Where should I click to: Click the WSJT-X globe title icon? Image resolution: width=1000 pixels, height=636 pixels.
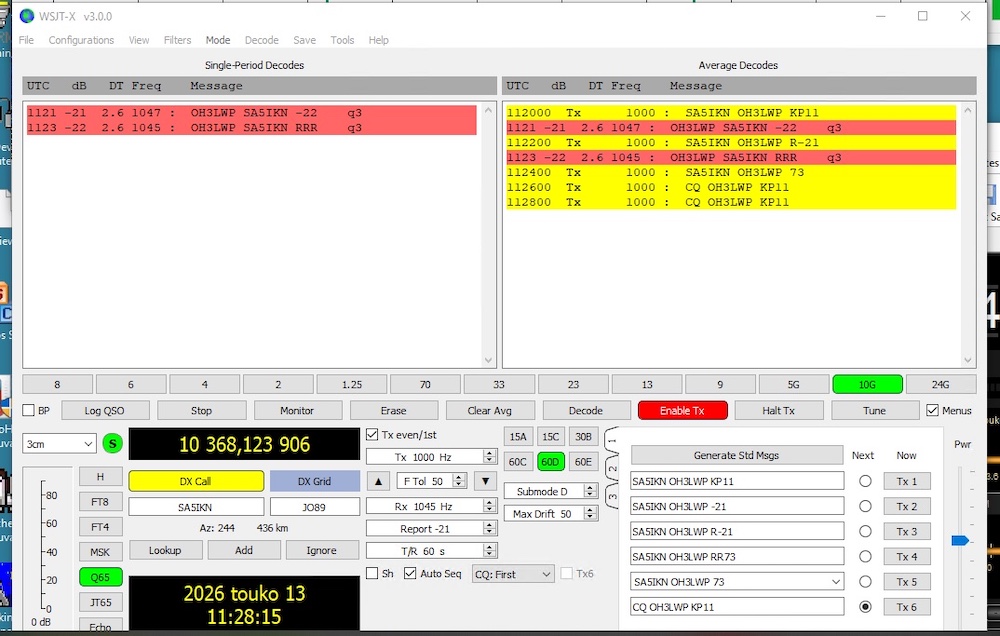27,16
